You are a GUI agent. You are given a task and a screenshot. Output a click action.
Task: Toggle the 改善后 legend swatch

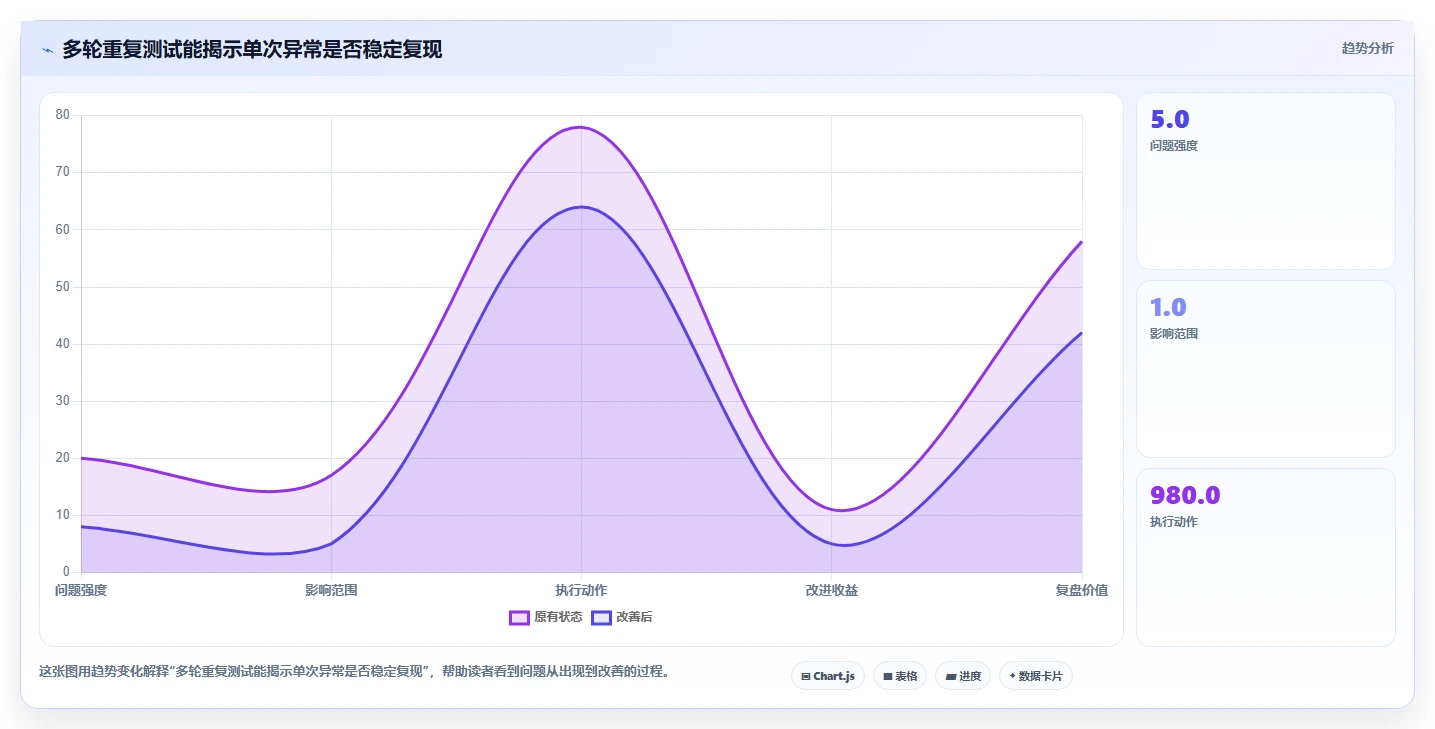tap(601, 617)
